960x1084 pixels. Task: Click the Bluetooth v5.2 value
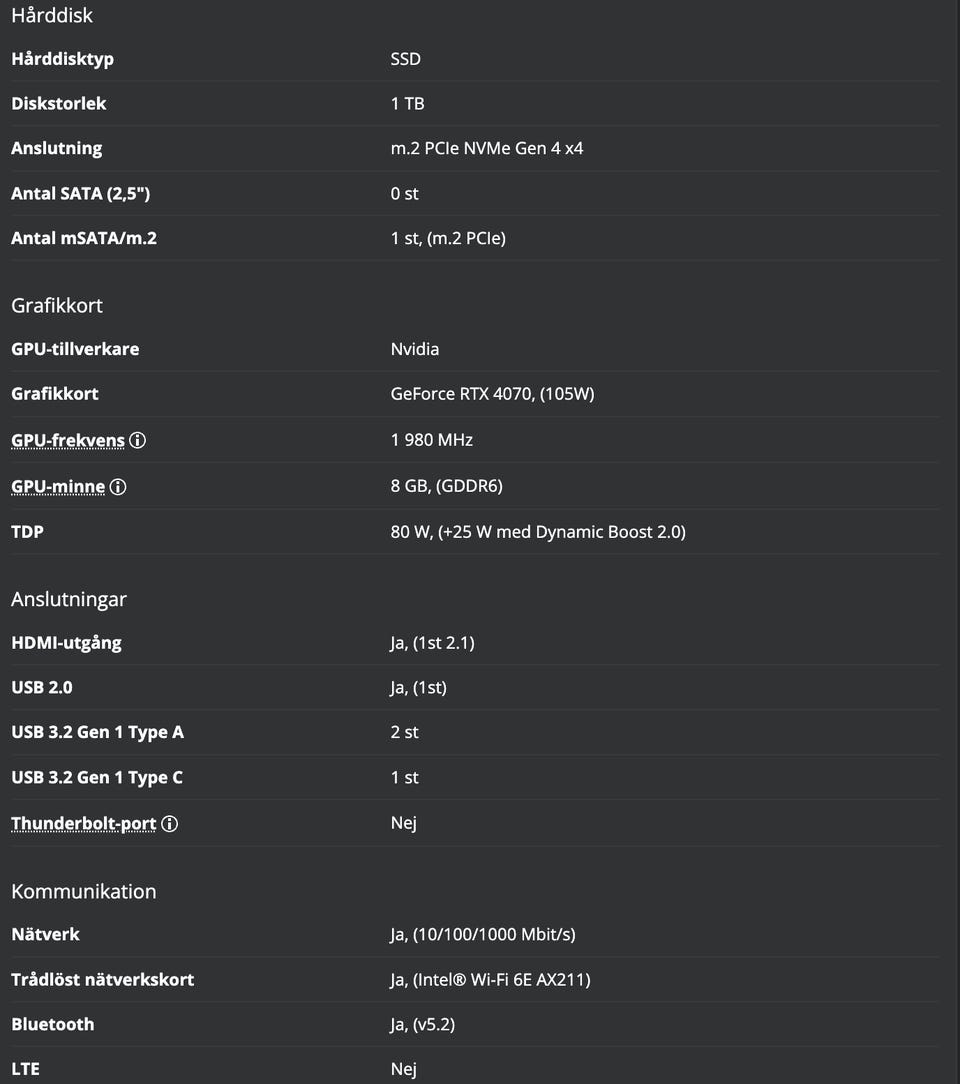click(423, 1024)
